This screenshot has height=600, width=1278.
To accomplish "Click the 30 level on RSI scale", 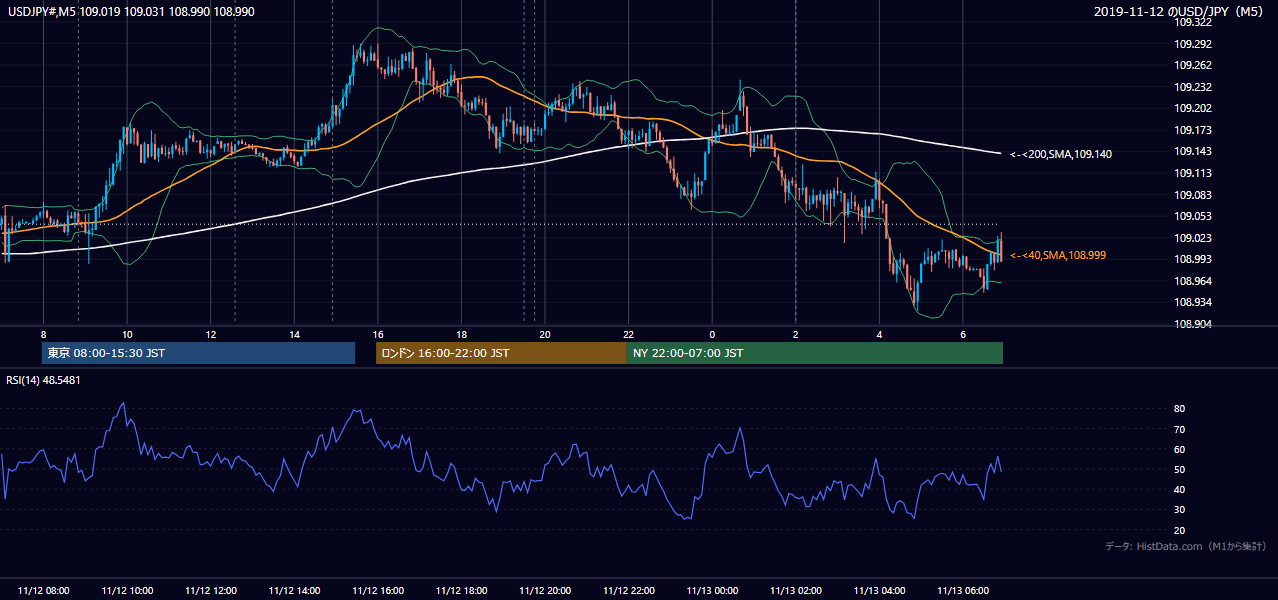I will tap(1179, 510).
